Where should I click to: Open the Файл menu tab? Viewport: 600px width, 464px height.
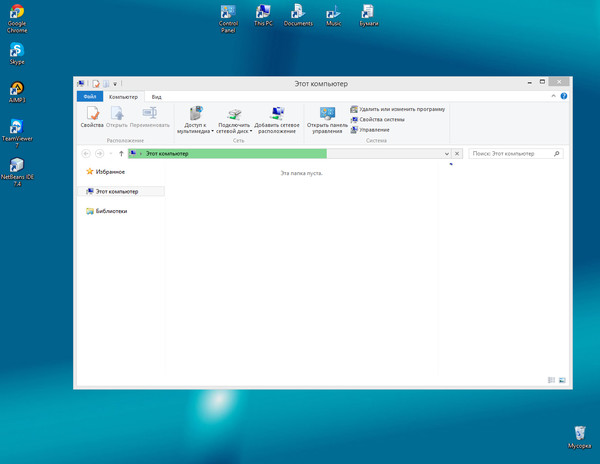90,96
